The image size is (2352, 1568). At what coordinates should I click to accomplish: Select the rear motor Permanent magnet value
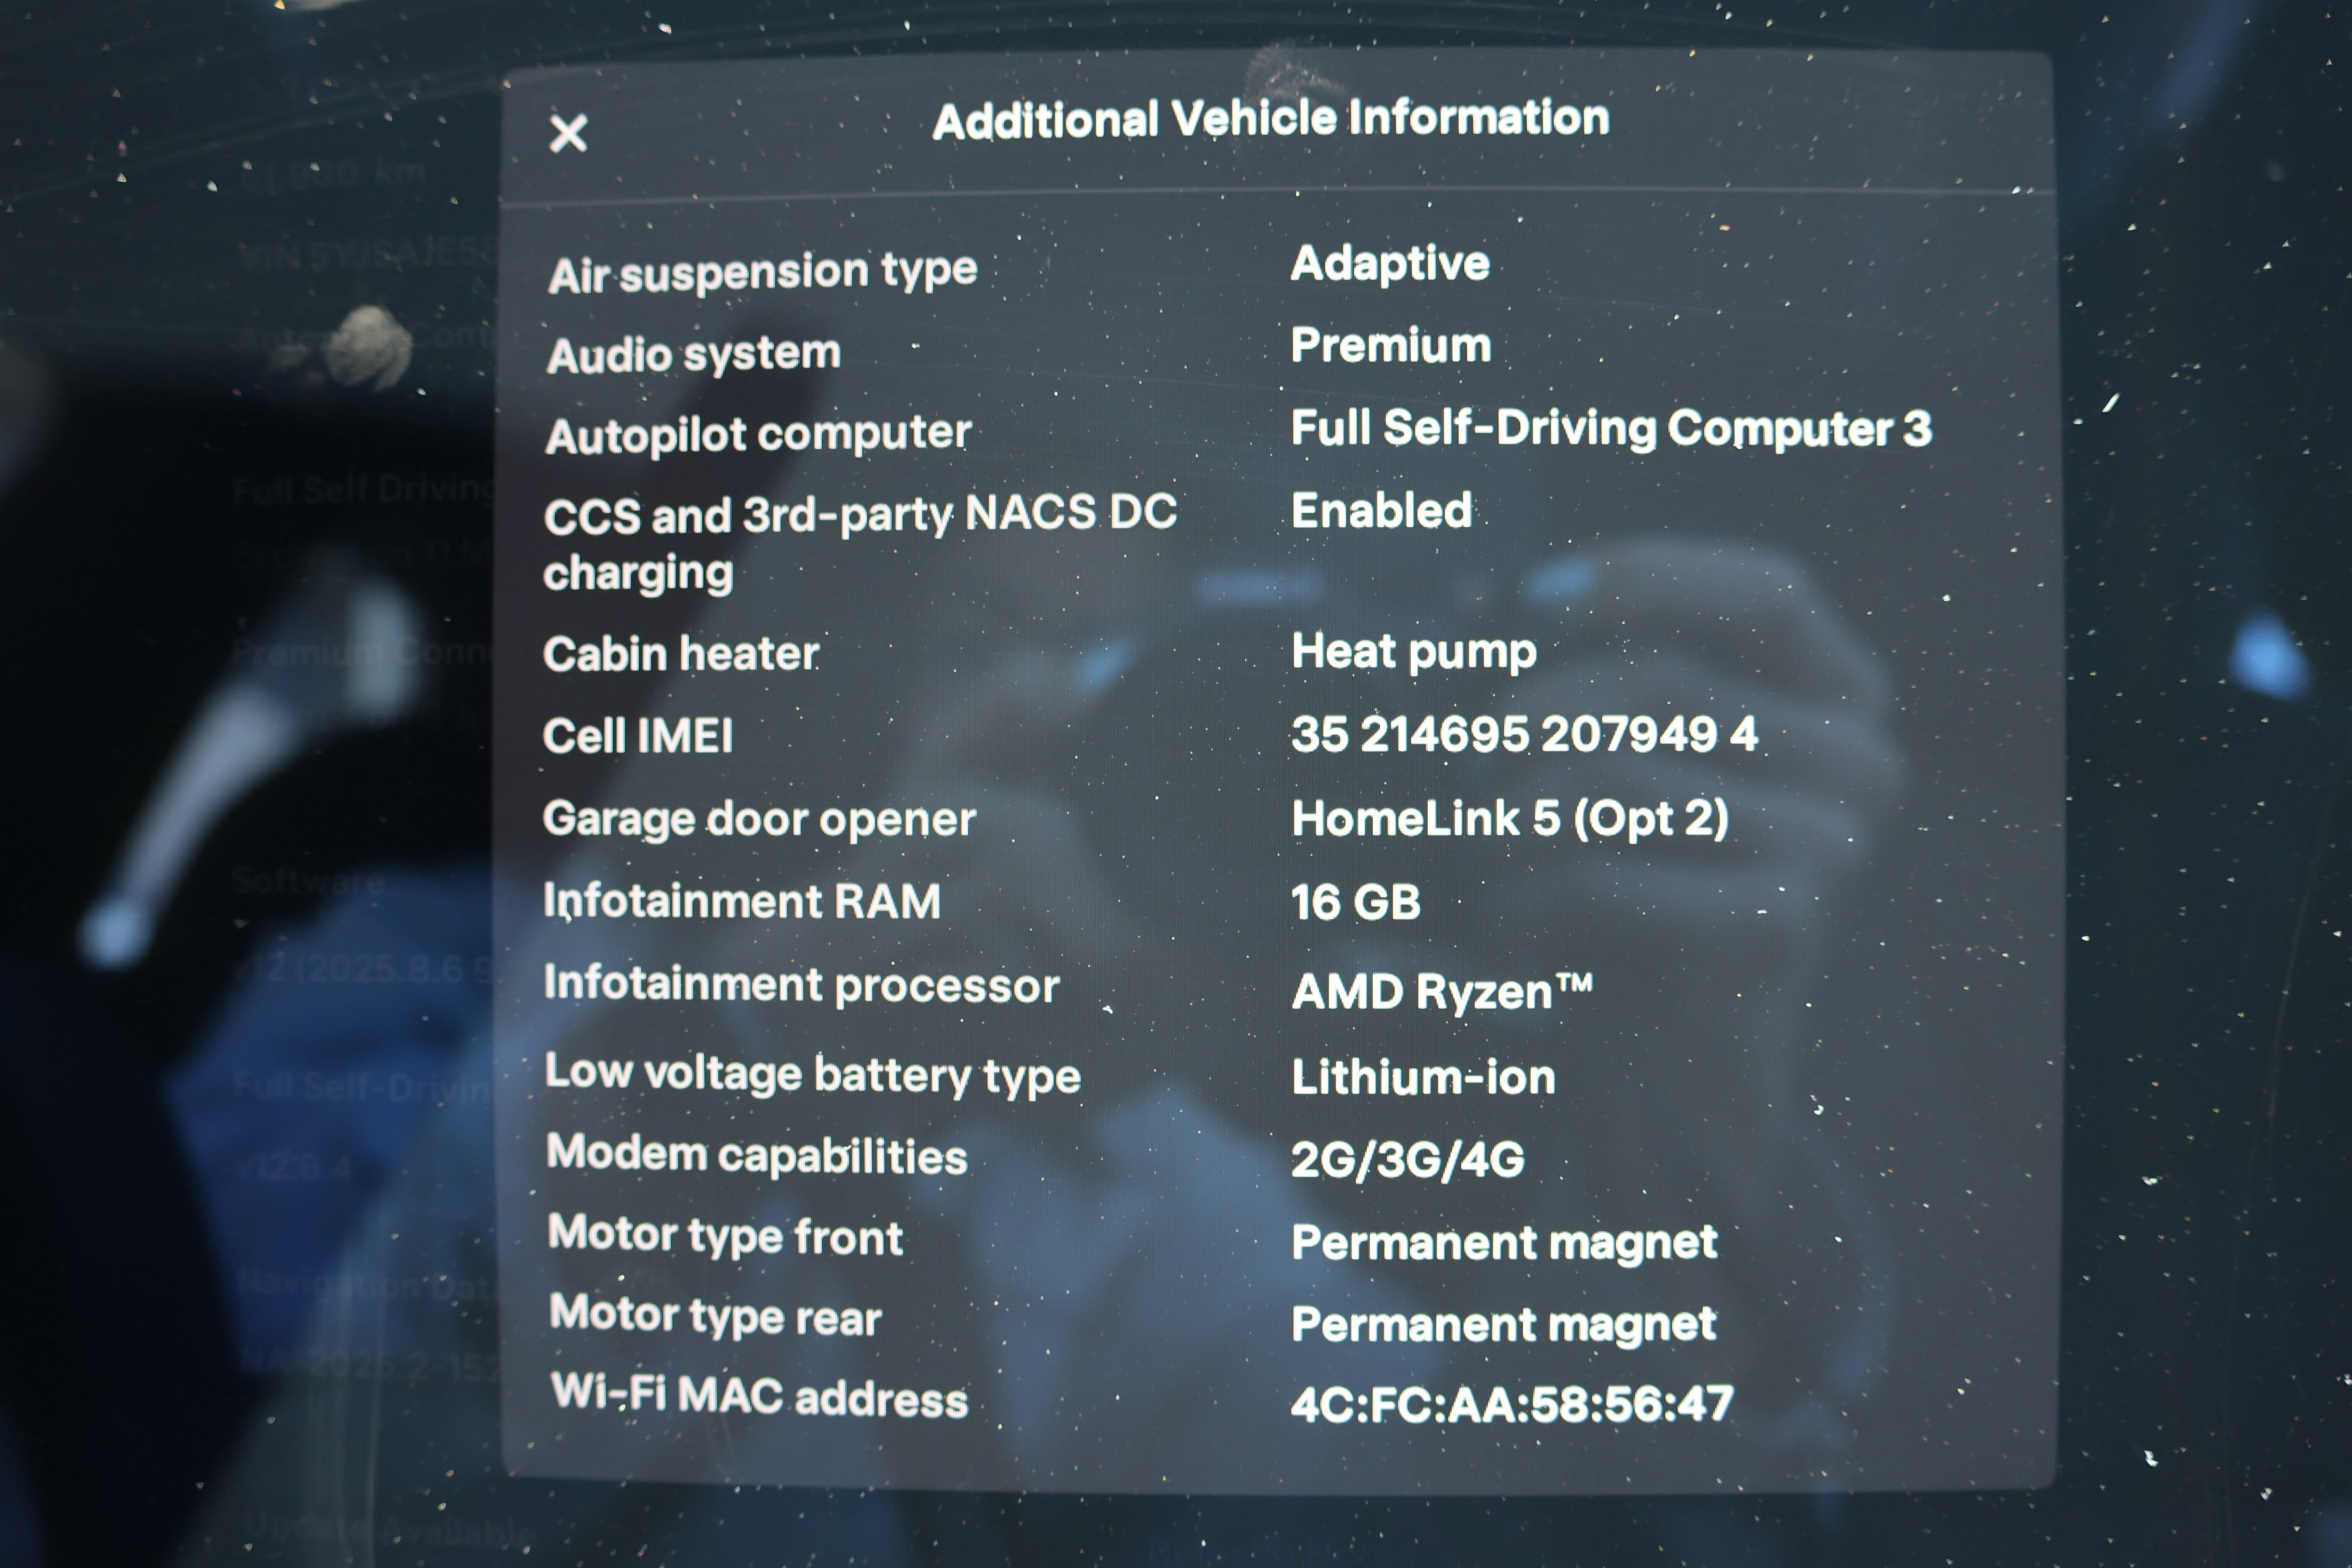click(x=1503, y=1325)
